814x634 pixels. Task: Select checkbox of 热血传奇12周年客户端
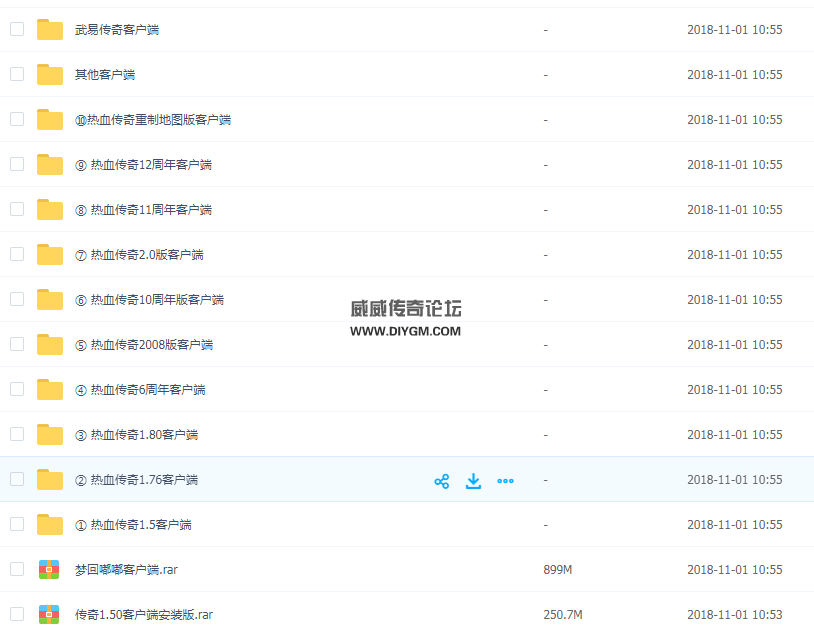point(17,164)
